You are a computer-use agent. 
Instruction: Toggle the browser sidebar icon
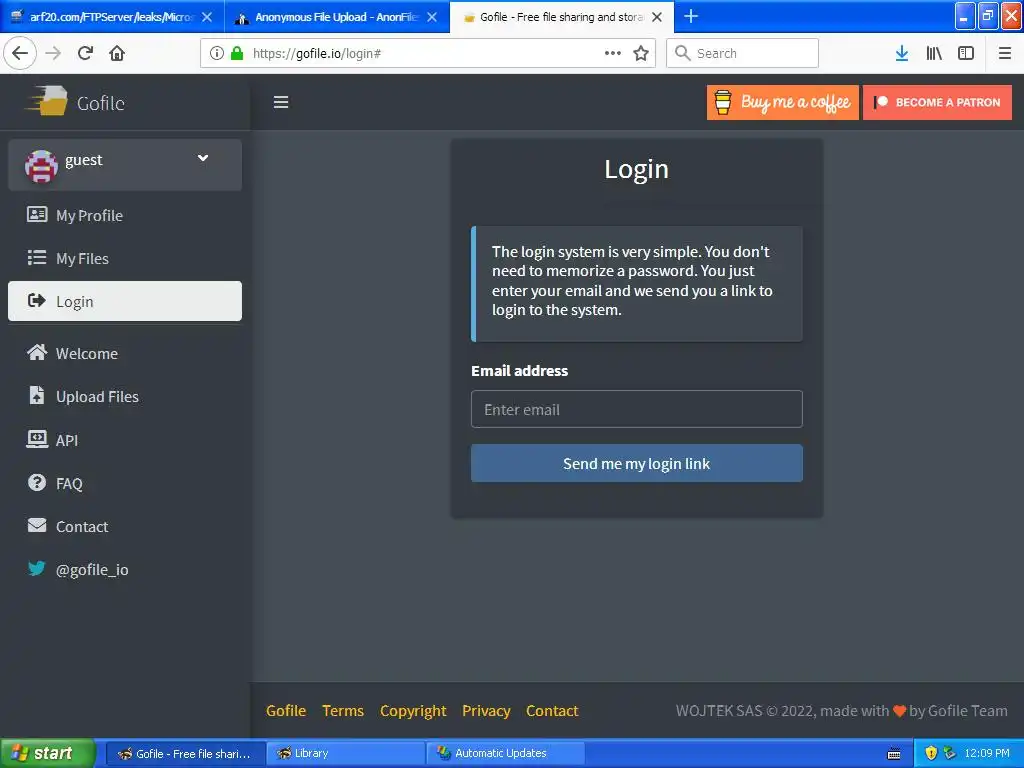(x=966, y=53)
